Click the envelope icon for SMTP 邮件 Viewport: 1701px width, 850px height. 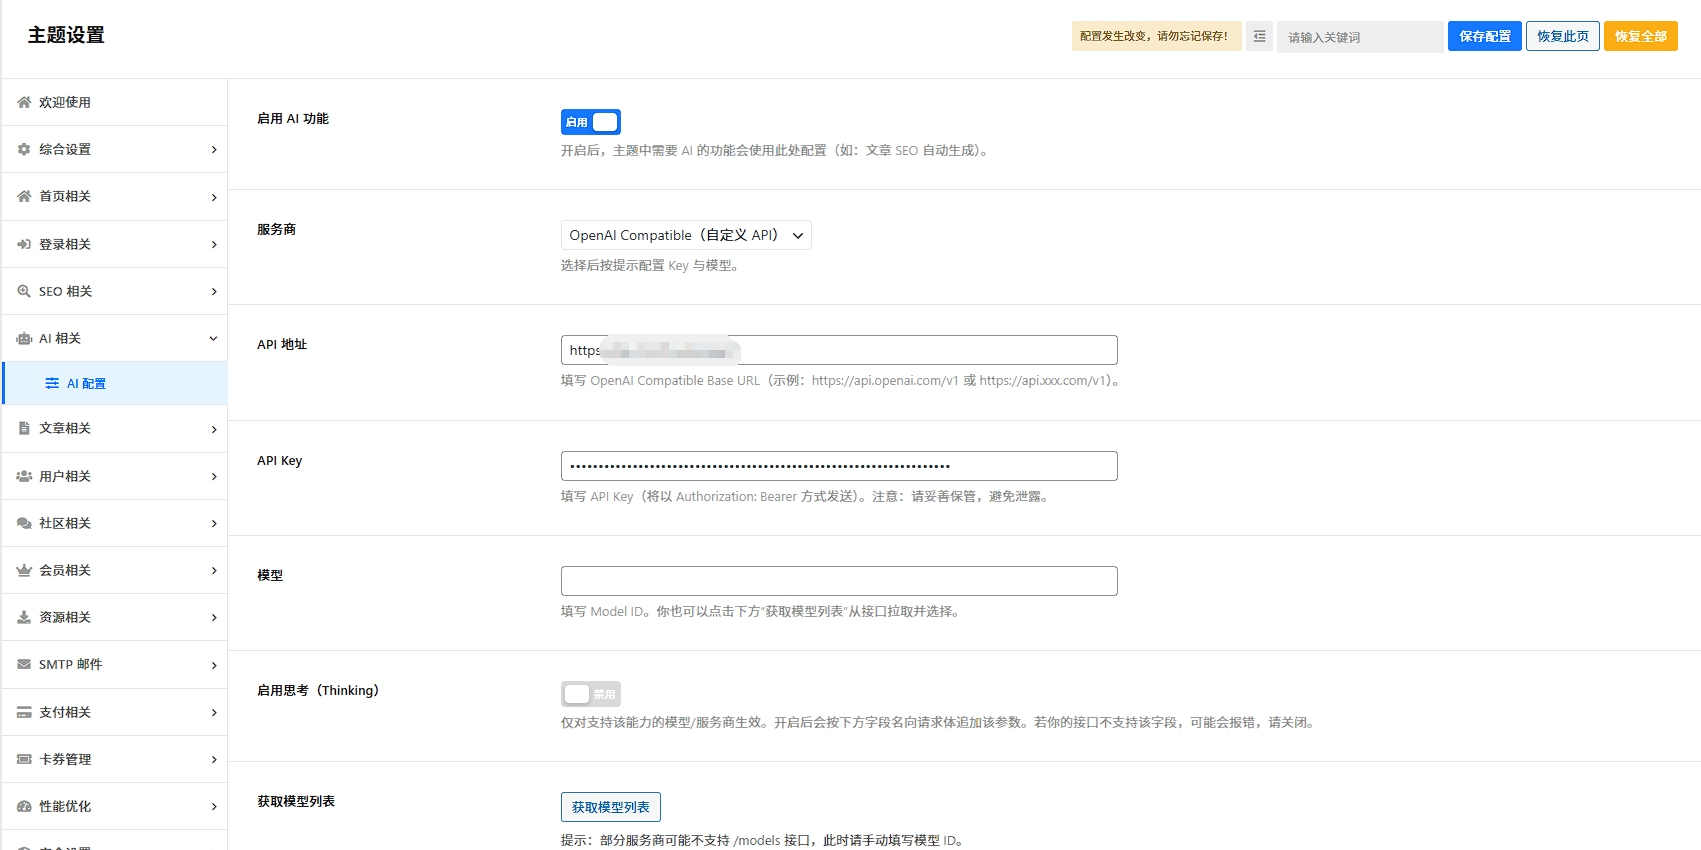pos(24,664)
